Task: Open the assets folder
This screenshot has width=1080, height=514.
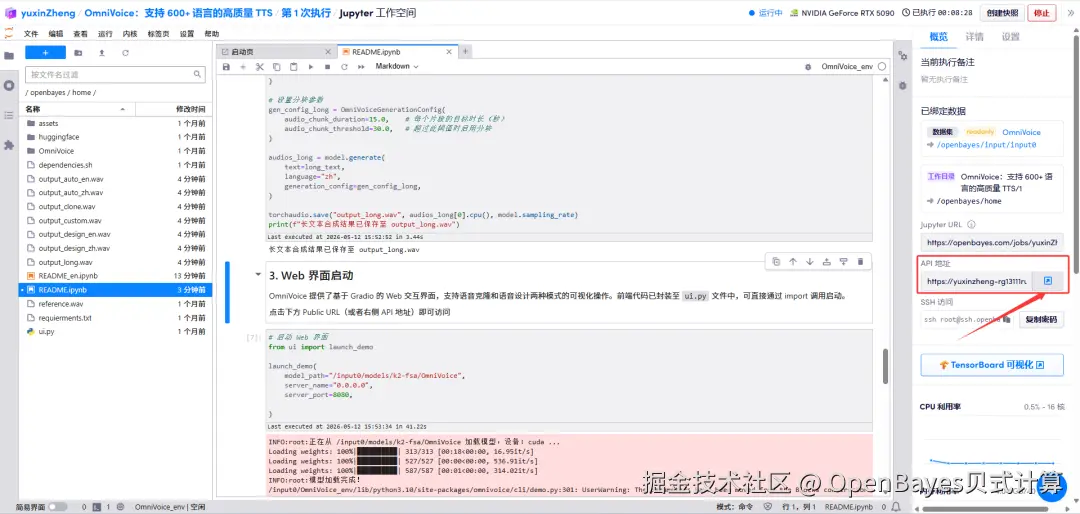Action: 116,123
